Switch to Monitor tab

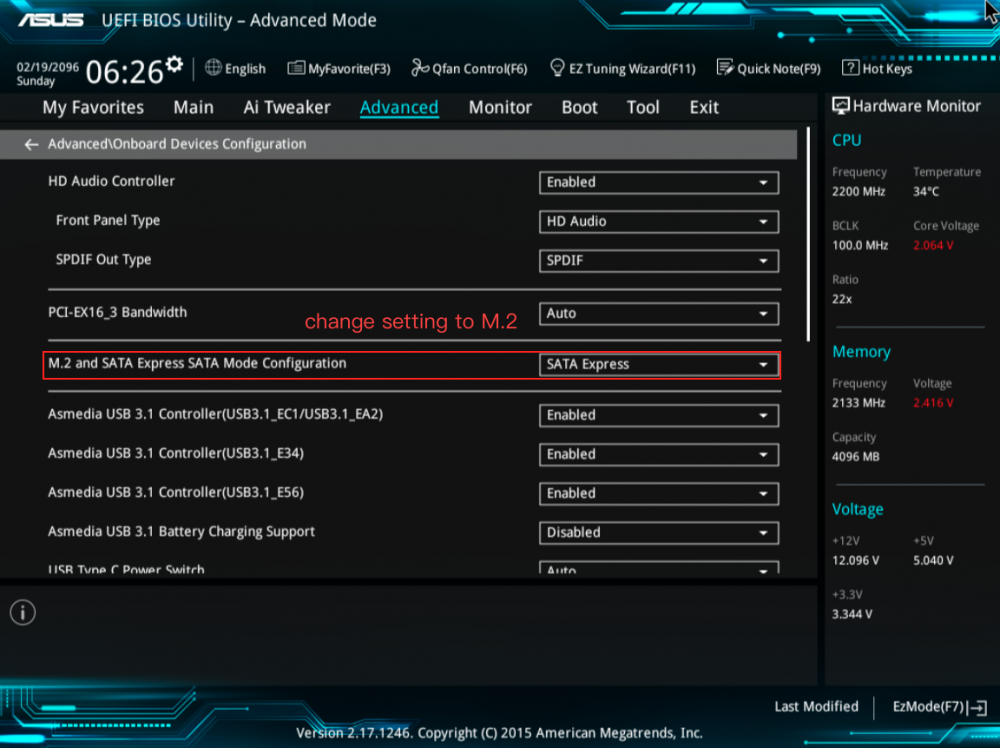(500, 107)
